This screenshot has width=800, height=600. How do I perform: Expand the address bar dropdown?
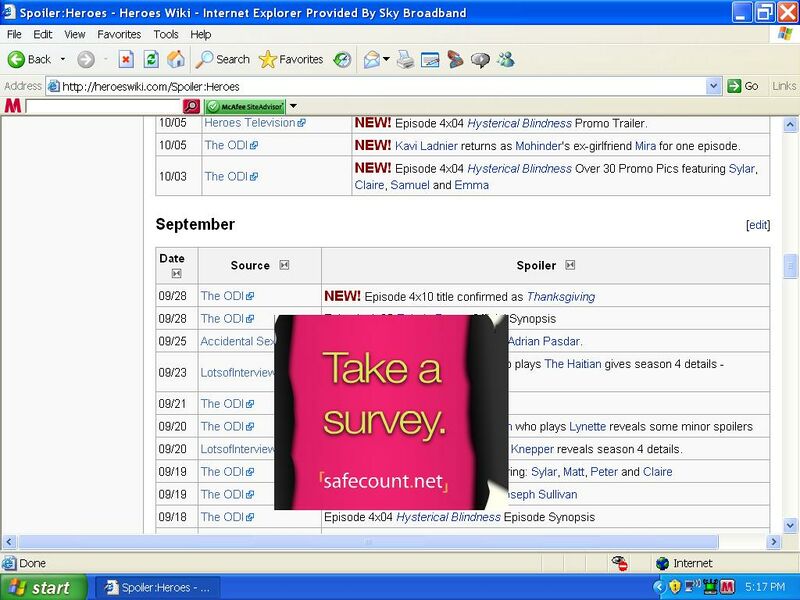tap(713, 86)
